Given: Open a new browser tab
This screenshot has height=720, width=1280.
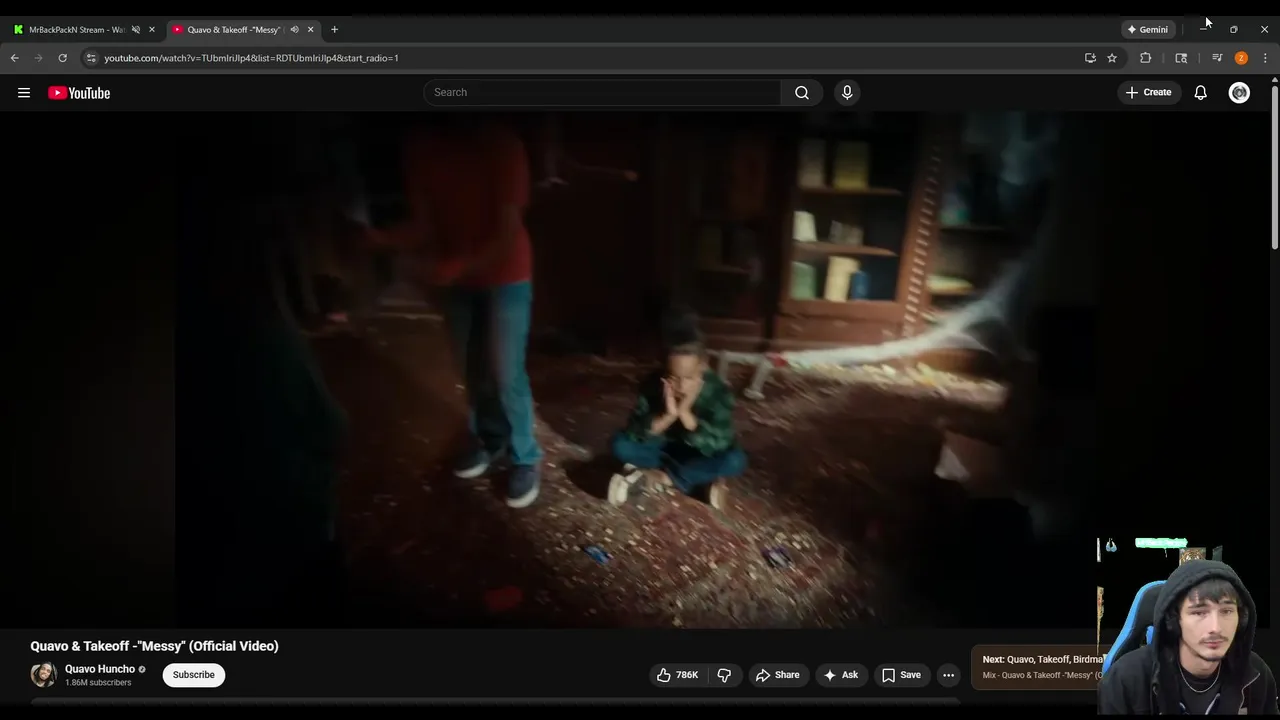Looking at the screenshot, I should [x=334, y=30].
